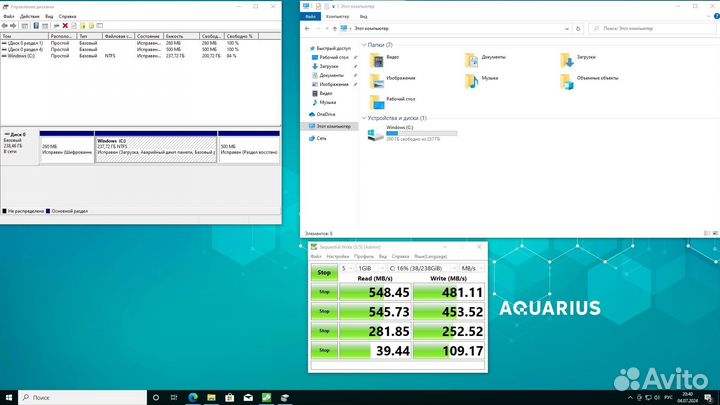Click the Explorer up-one-level arrow
Screen dimensions: 720x405
click(x=334, y=28)
